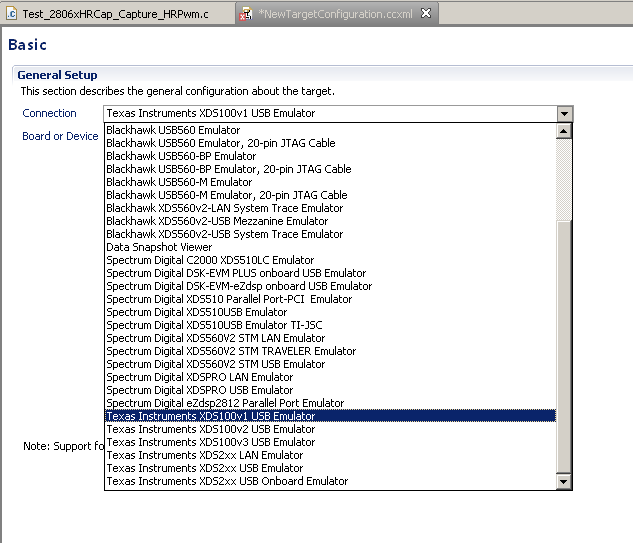Choose Spectrum Digital XDS510USB Emulator
Viewport: 633px width, 543px height.
[x=330, y=312]
